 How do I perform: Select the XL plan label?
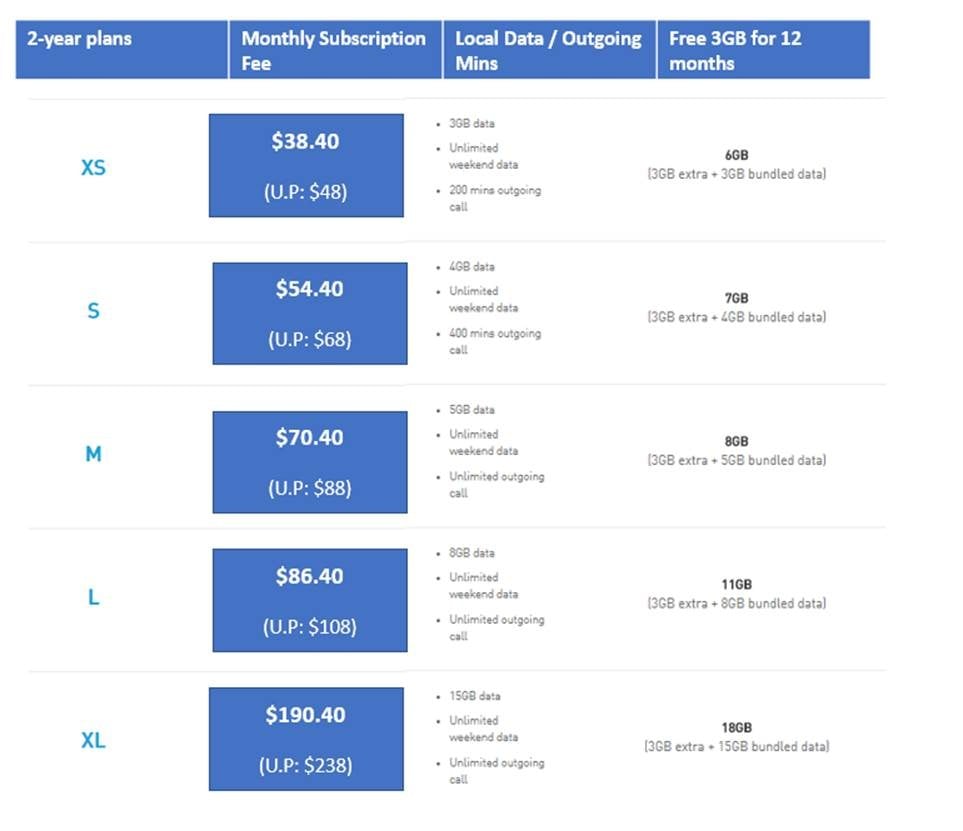tap(93, 741)
